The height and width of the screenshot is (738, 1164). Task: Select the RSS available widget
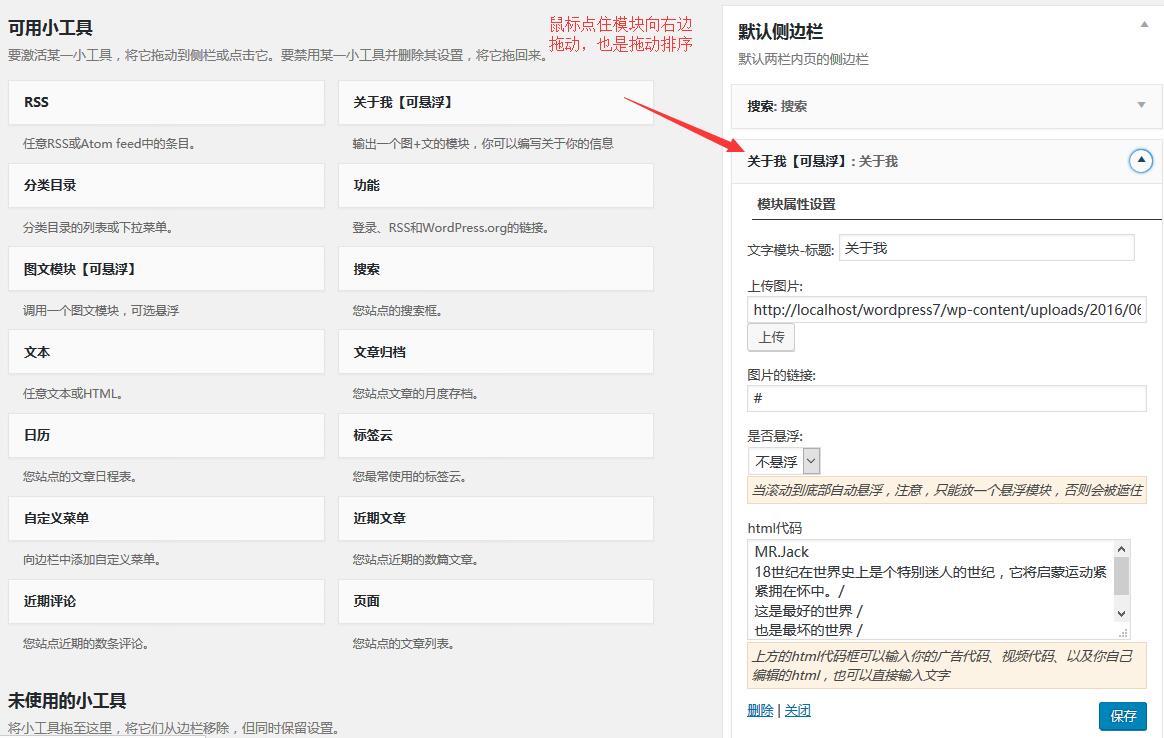(166, 103)
